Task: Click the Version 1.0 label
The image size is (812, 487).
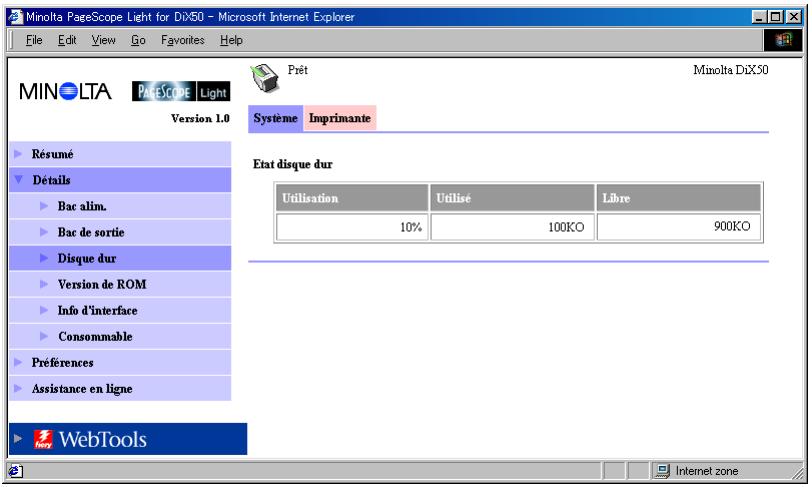Action: [x=200, y=118]
